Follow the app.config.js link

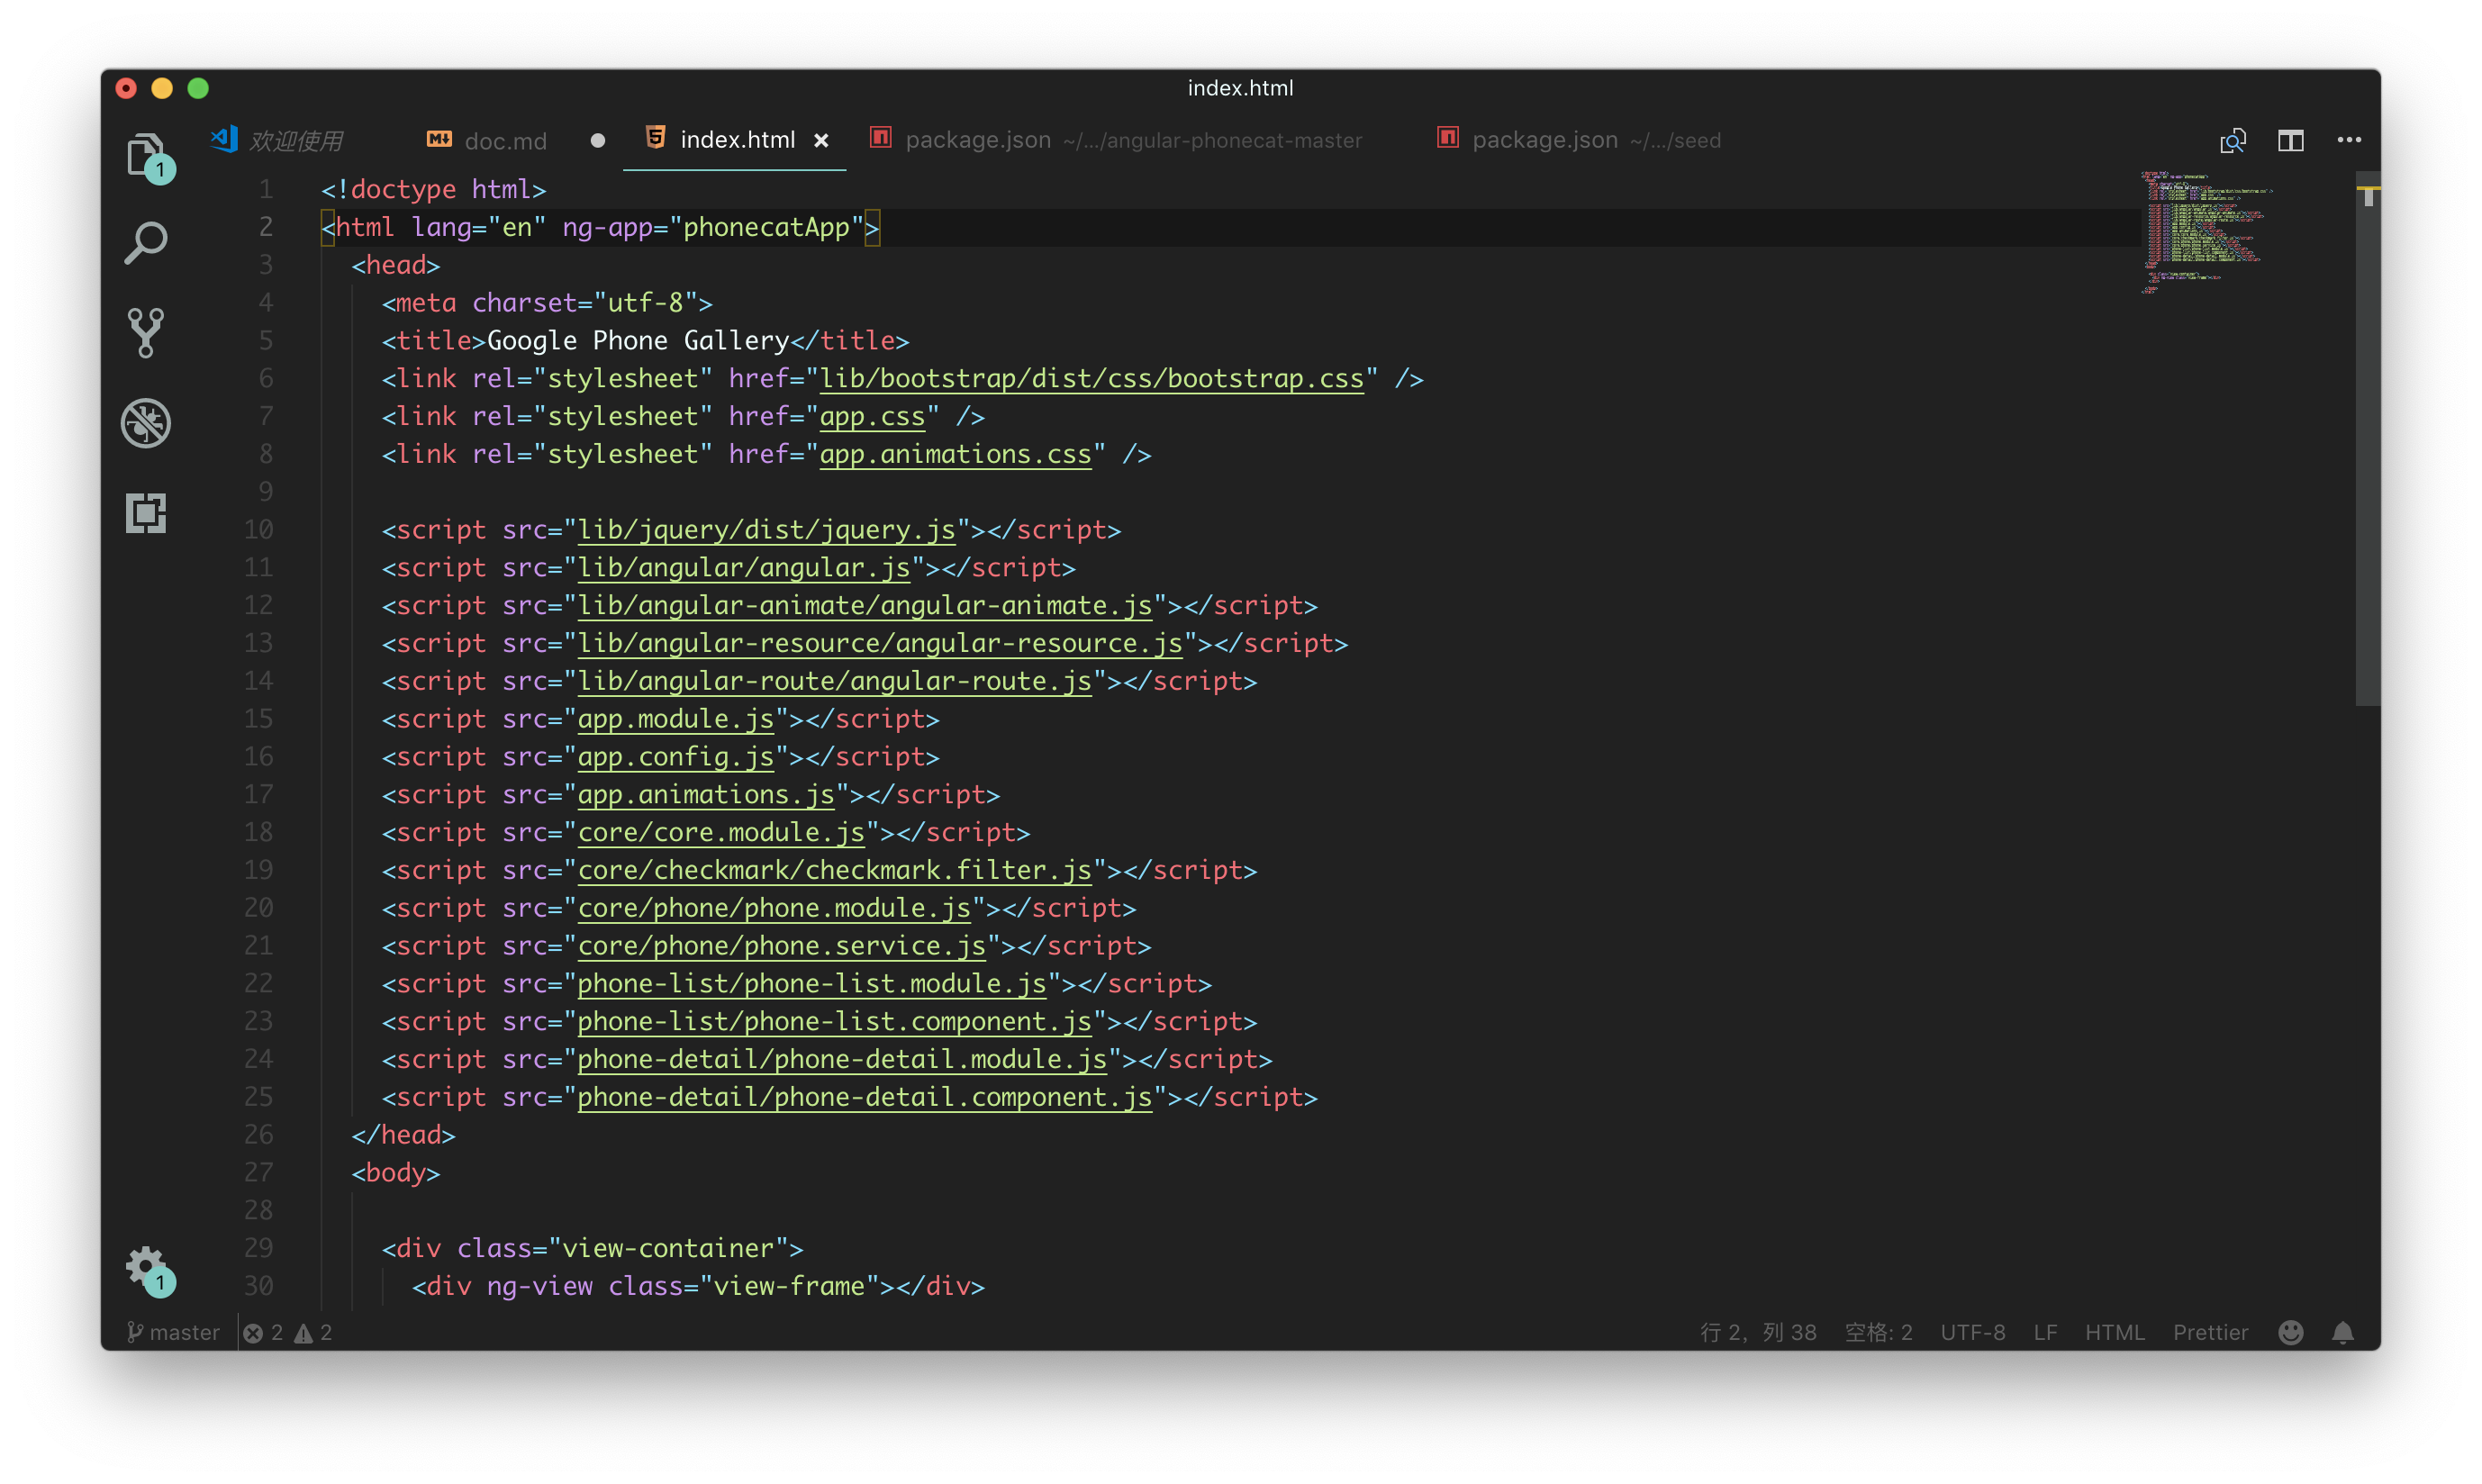coord(676,758)
